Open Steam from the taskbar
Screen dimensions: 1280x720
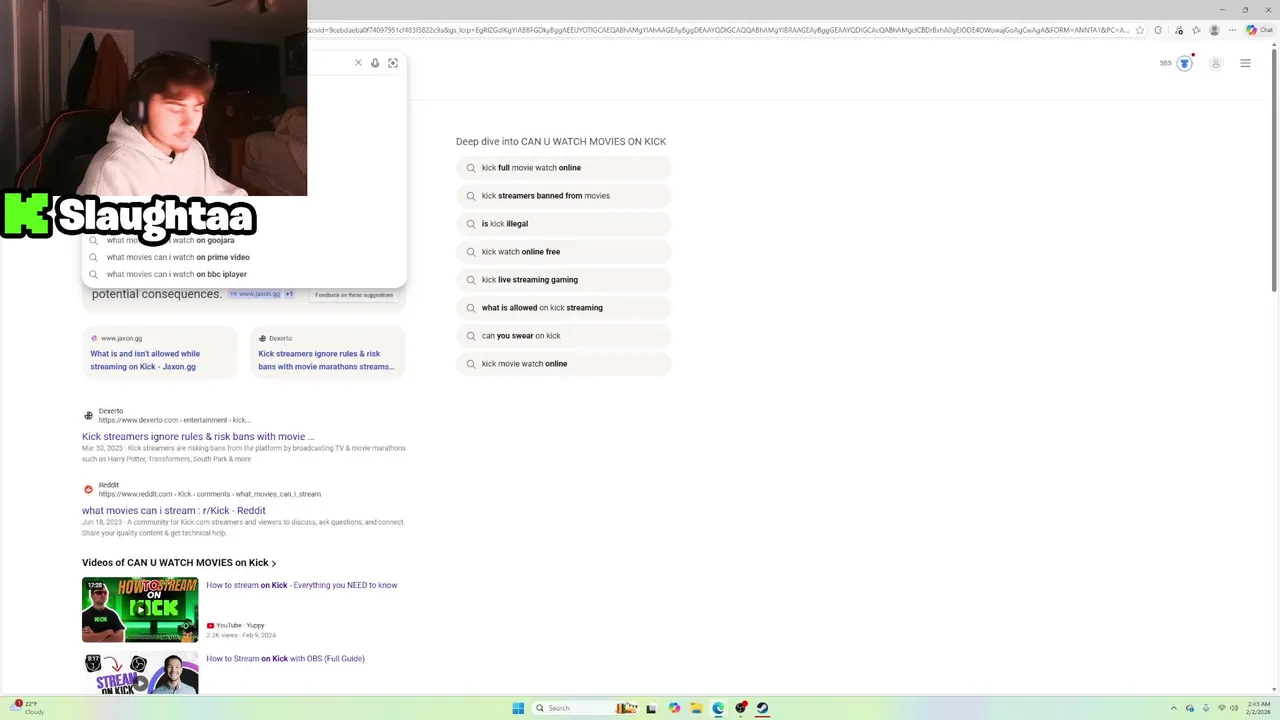[x=762, y=708]
